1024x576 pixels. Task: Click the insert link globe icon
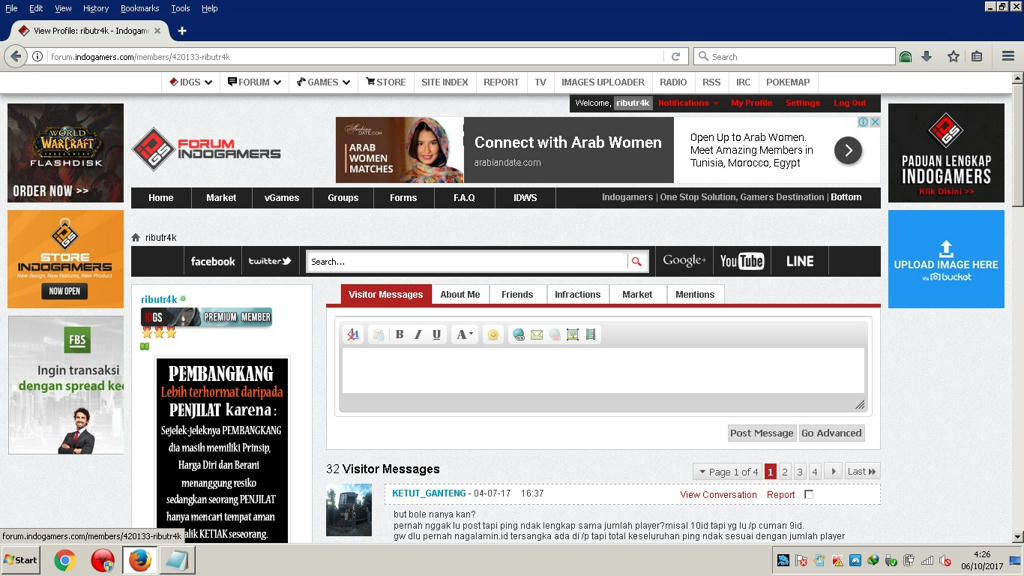point(519,334)
